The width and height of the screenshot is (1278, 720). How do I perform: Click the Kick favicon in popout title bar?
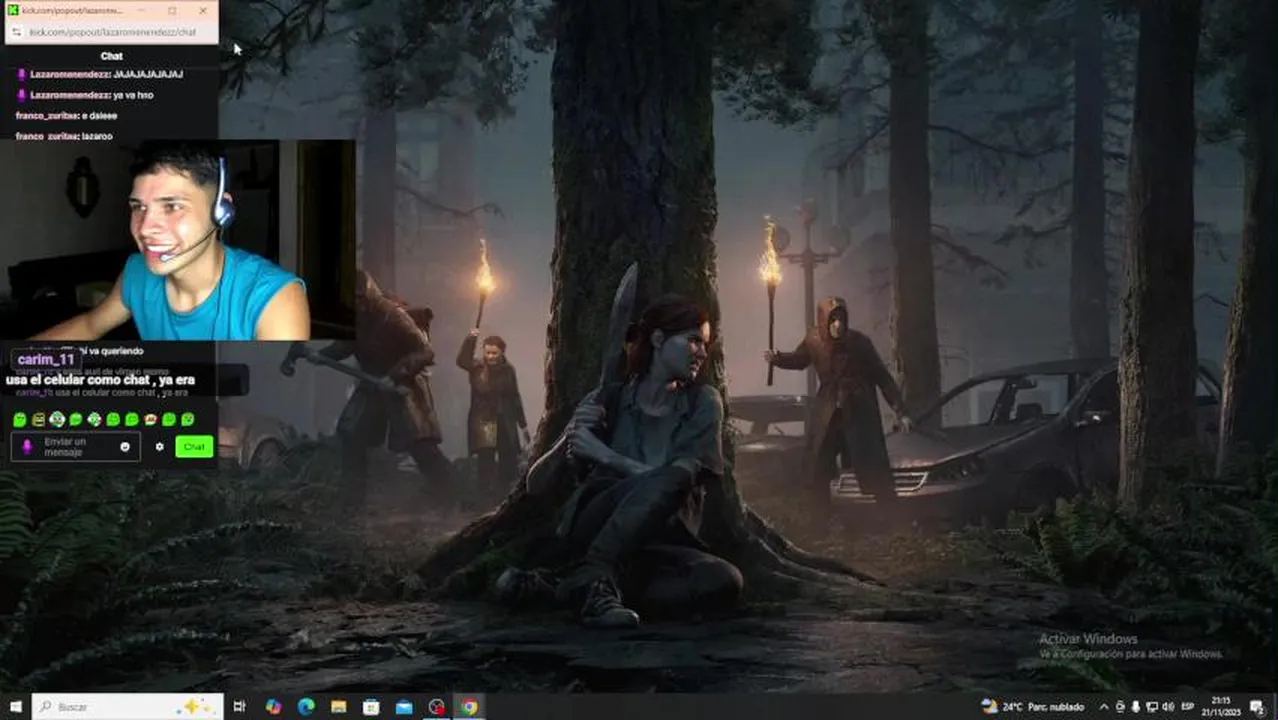14,10
